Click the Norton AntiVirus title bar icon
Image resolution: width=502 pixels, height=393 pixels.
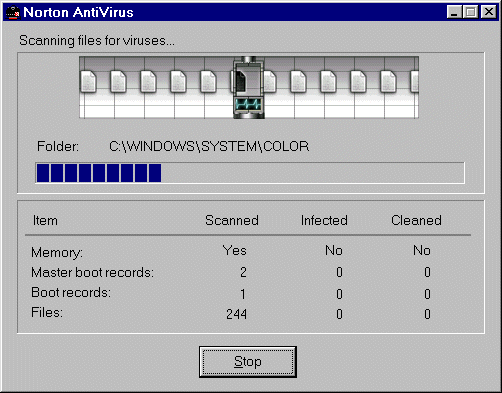pos(13,13)
